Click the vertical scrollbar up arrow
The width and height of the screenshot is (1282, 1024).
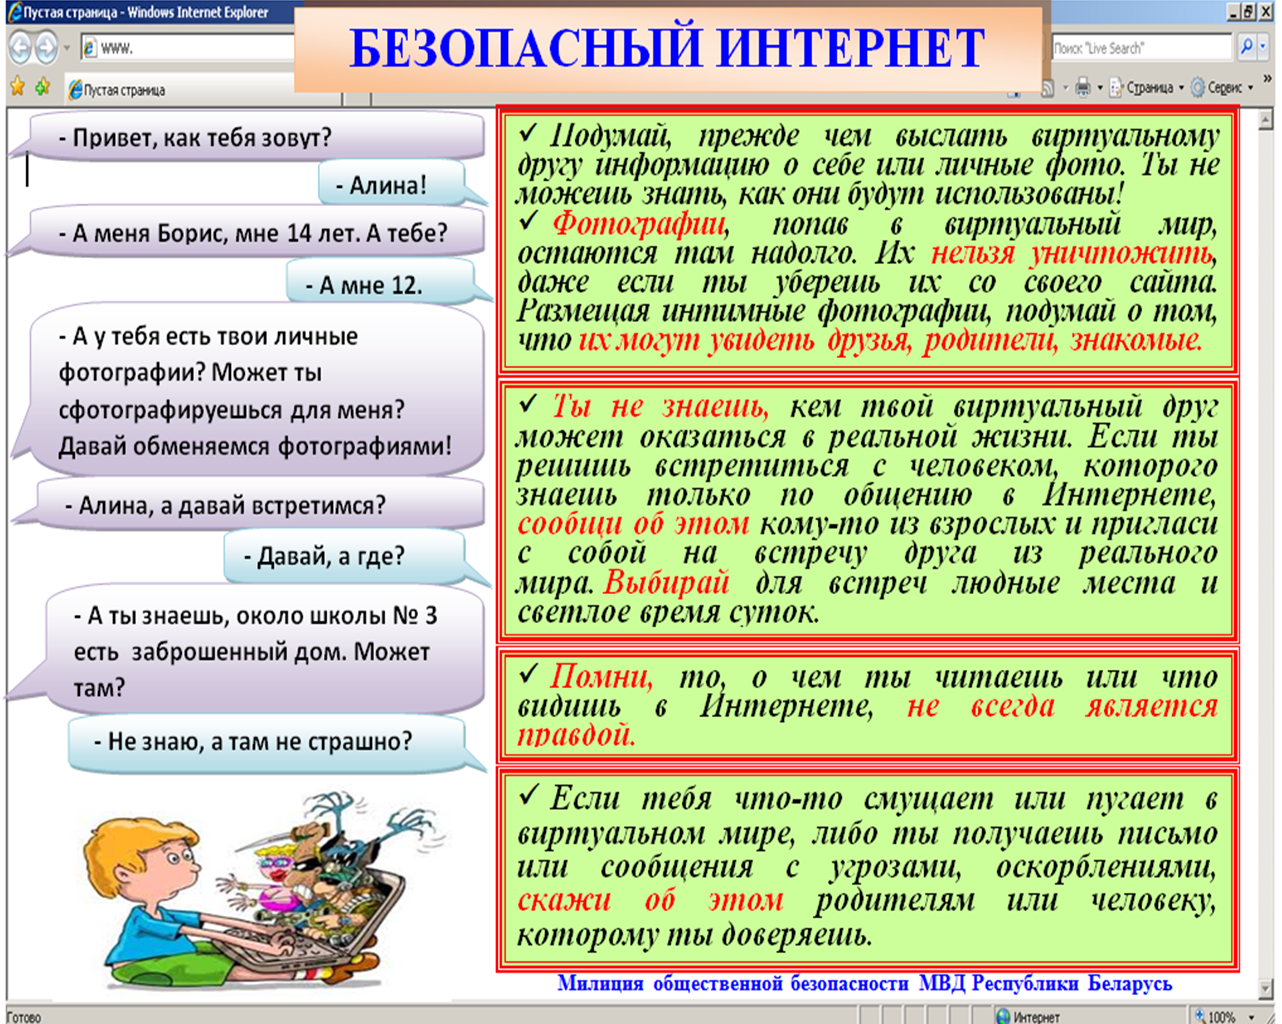coord(1266,119)
